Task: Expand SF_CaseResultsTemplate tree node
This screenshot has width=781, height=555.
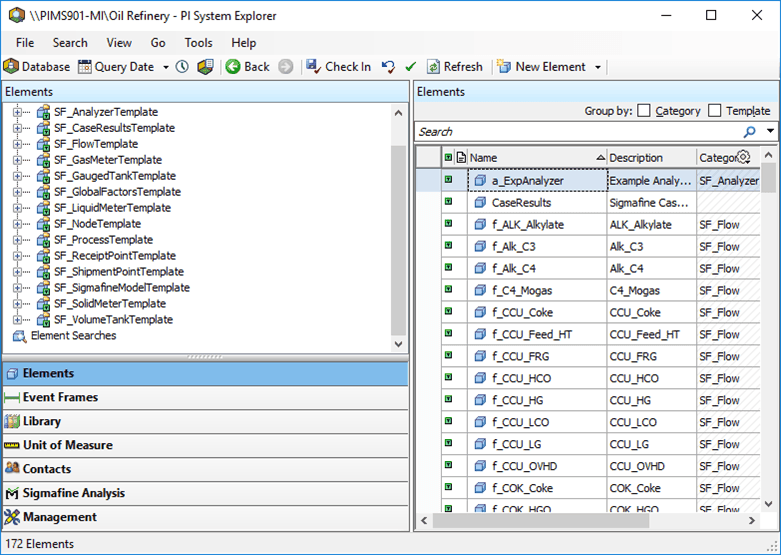Action: (x=17, y=128)
